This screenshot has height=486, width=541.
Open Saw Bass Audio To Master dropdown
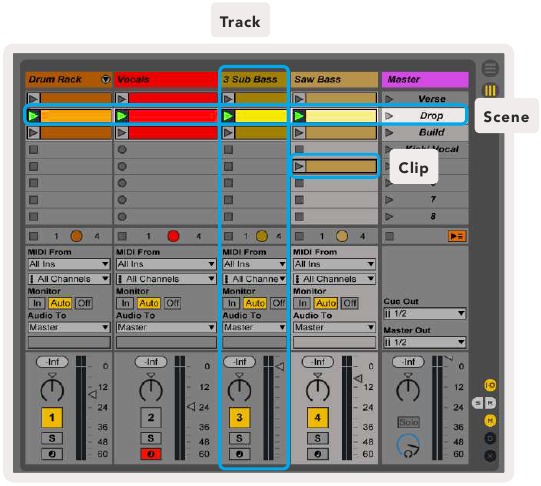[x=334, y=327]
